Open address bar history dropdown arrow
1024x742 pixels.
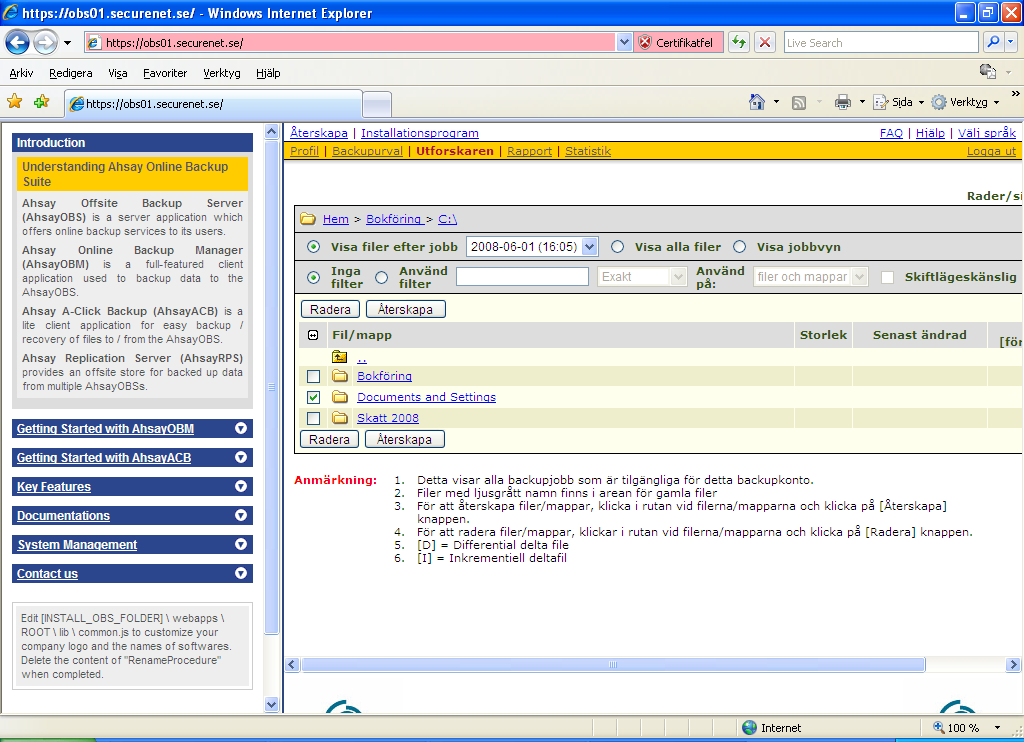point(624,42)
